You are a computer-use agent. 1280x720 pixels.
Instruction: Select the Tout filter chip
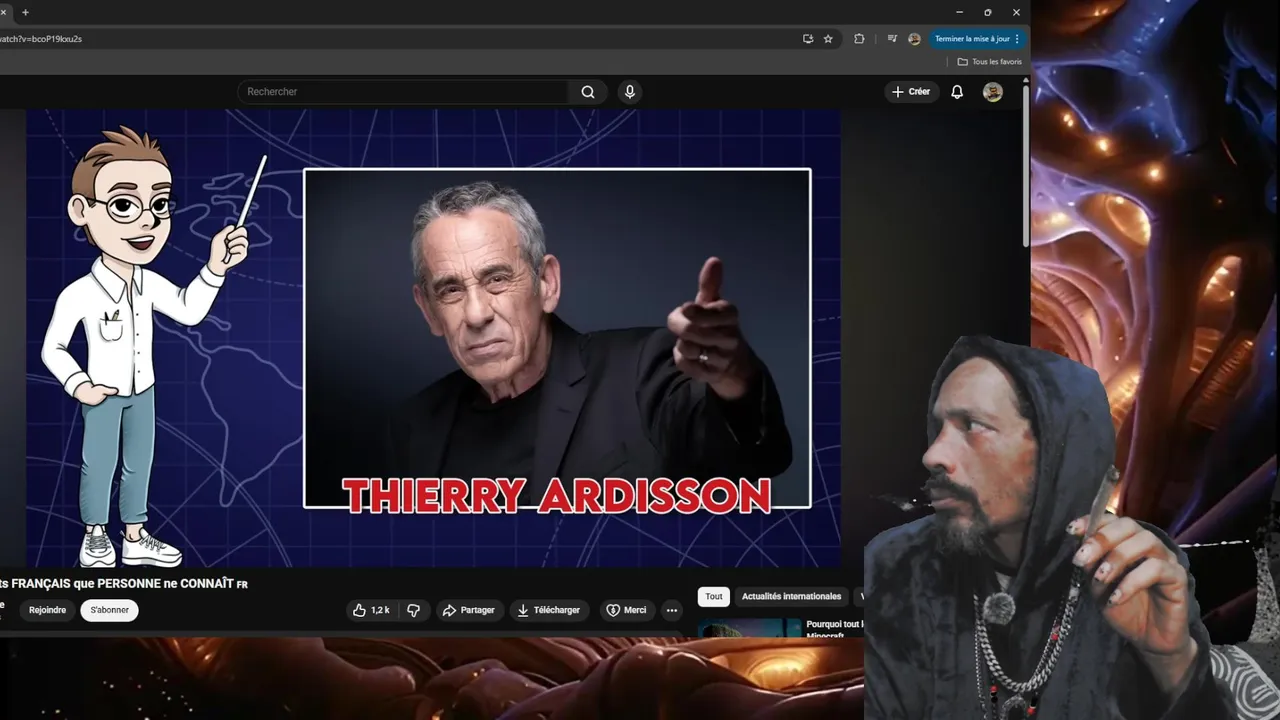714,596
